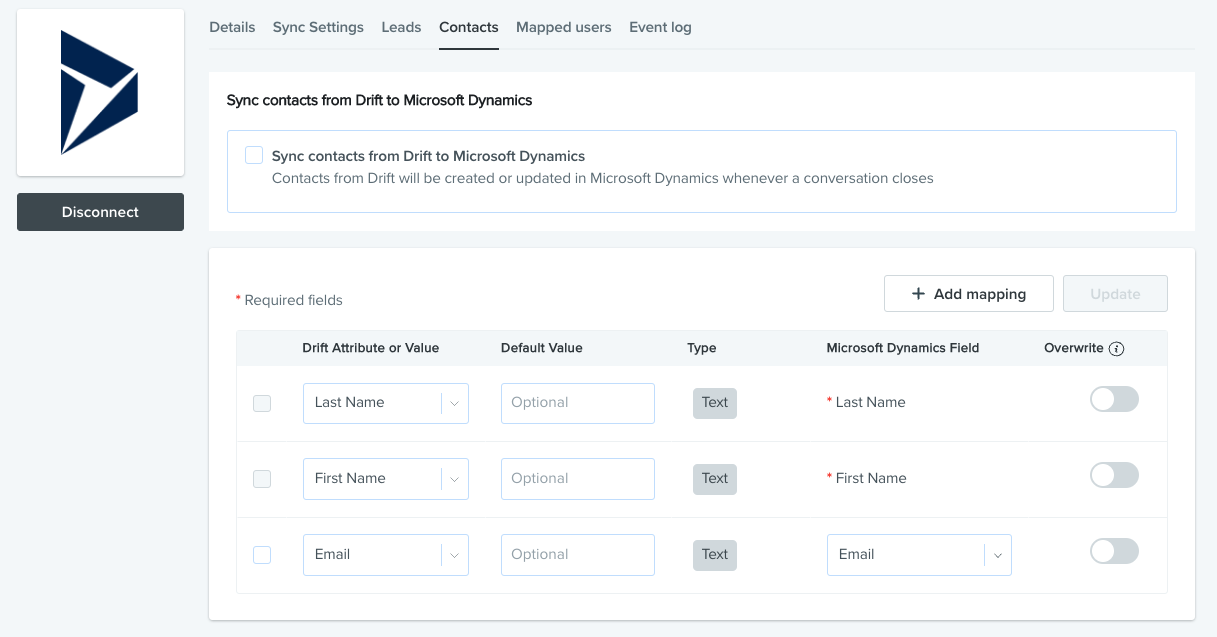
Task: Click the Text type badge in Email row
Action: click(715, 555)
